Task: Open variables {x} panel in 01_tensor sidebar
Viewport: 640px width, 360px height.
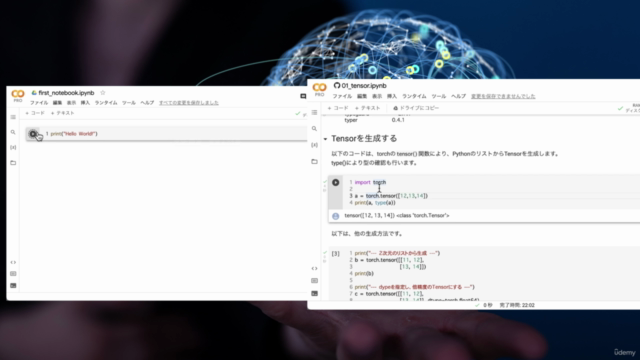Action: click(x=314, y=145)
